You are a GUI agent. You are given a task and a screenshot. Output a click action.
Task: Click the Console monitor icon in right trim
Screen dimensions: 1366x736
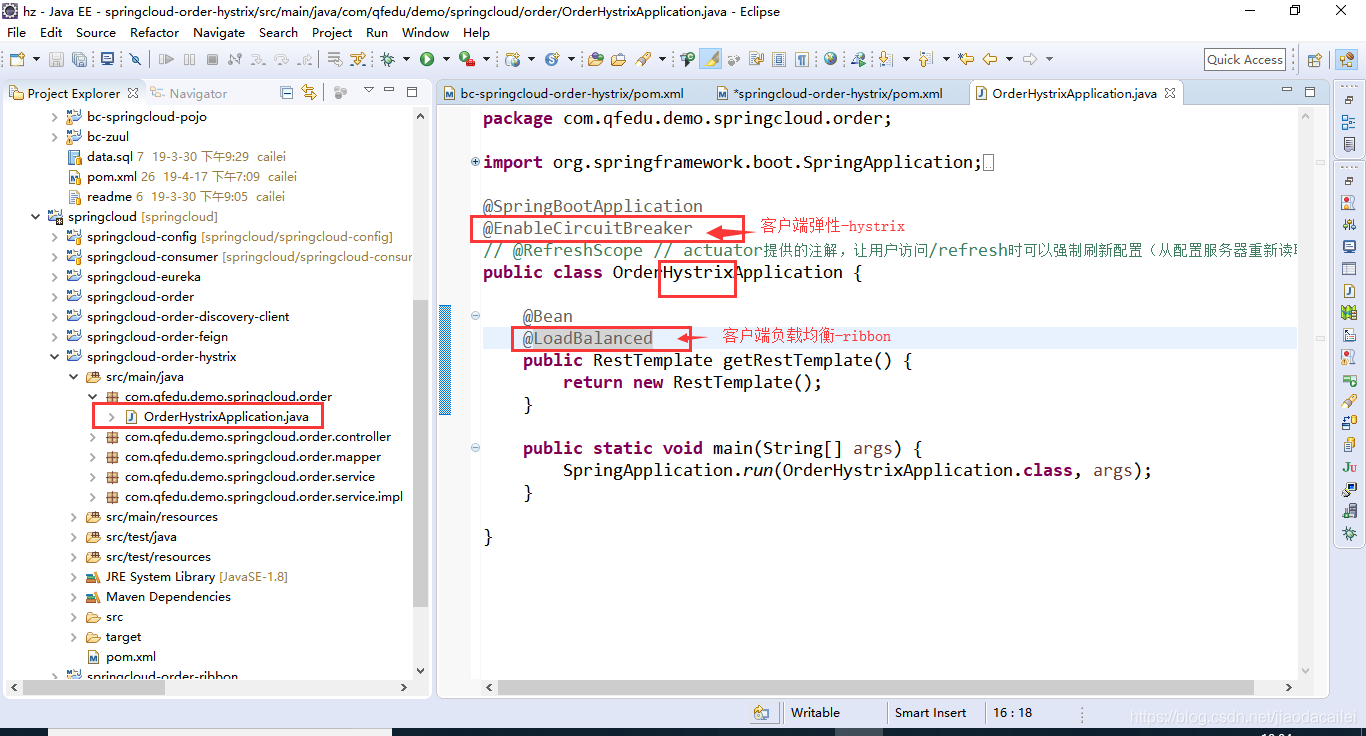1350,246
